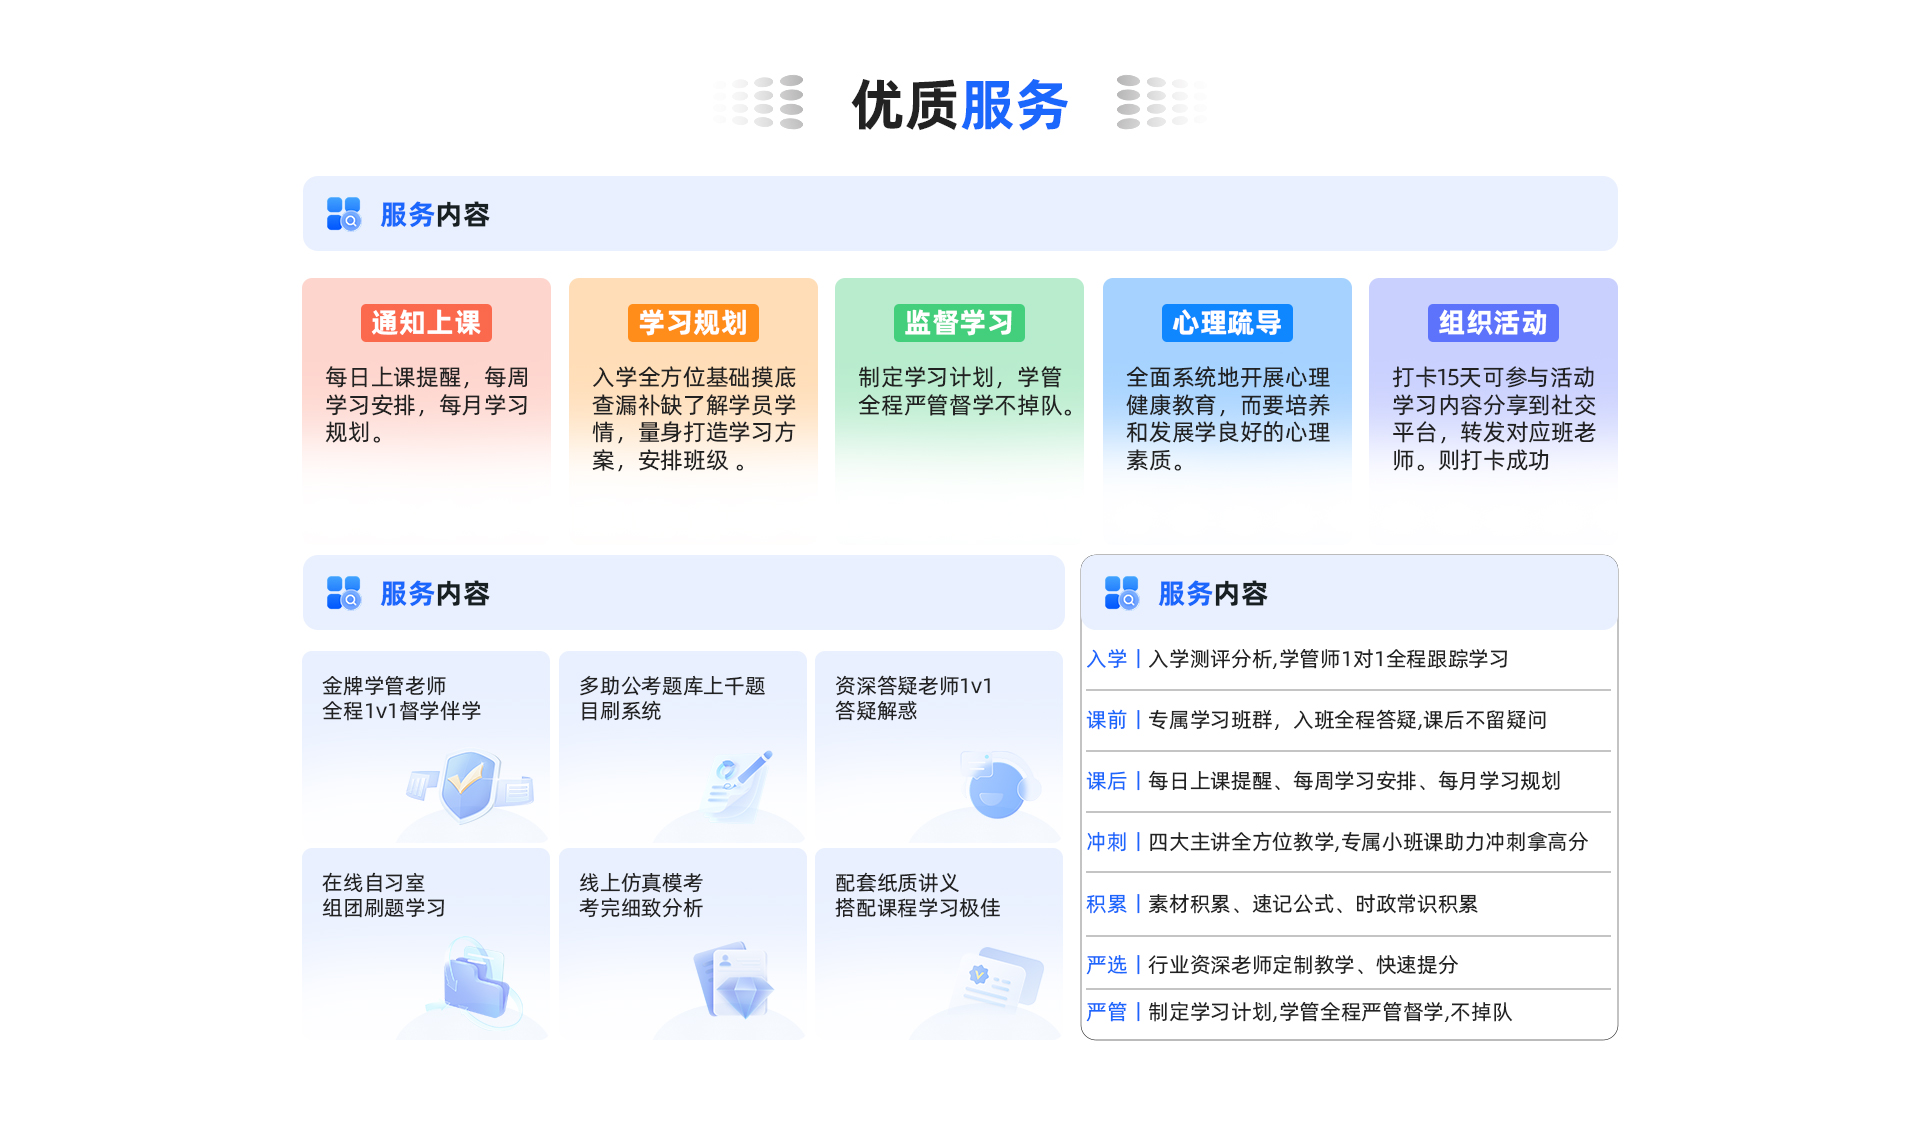Select the green 监督学习 label
The width and height of the screenshot is (1920, 1126).
(x=959, y=323)
